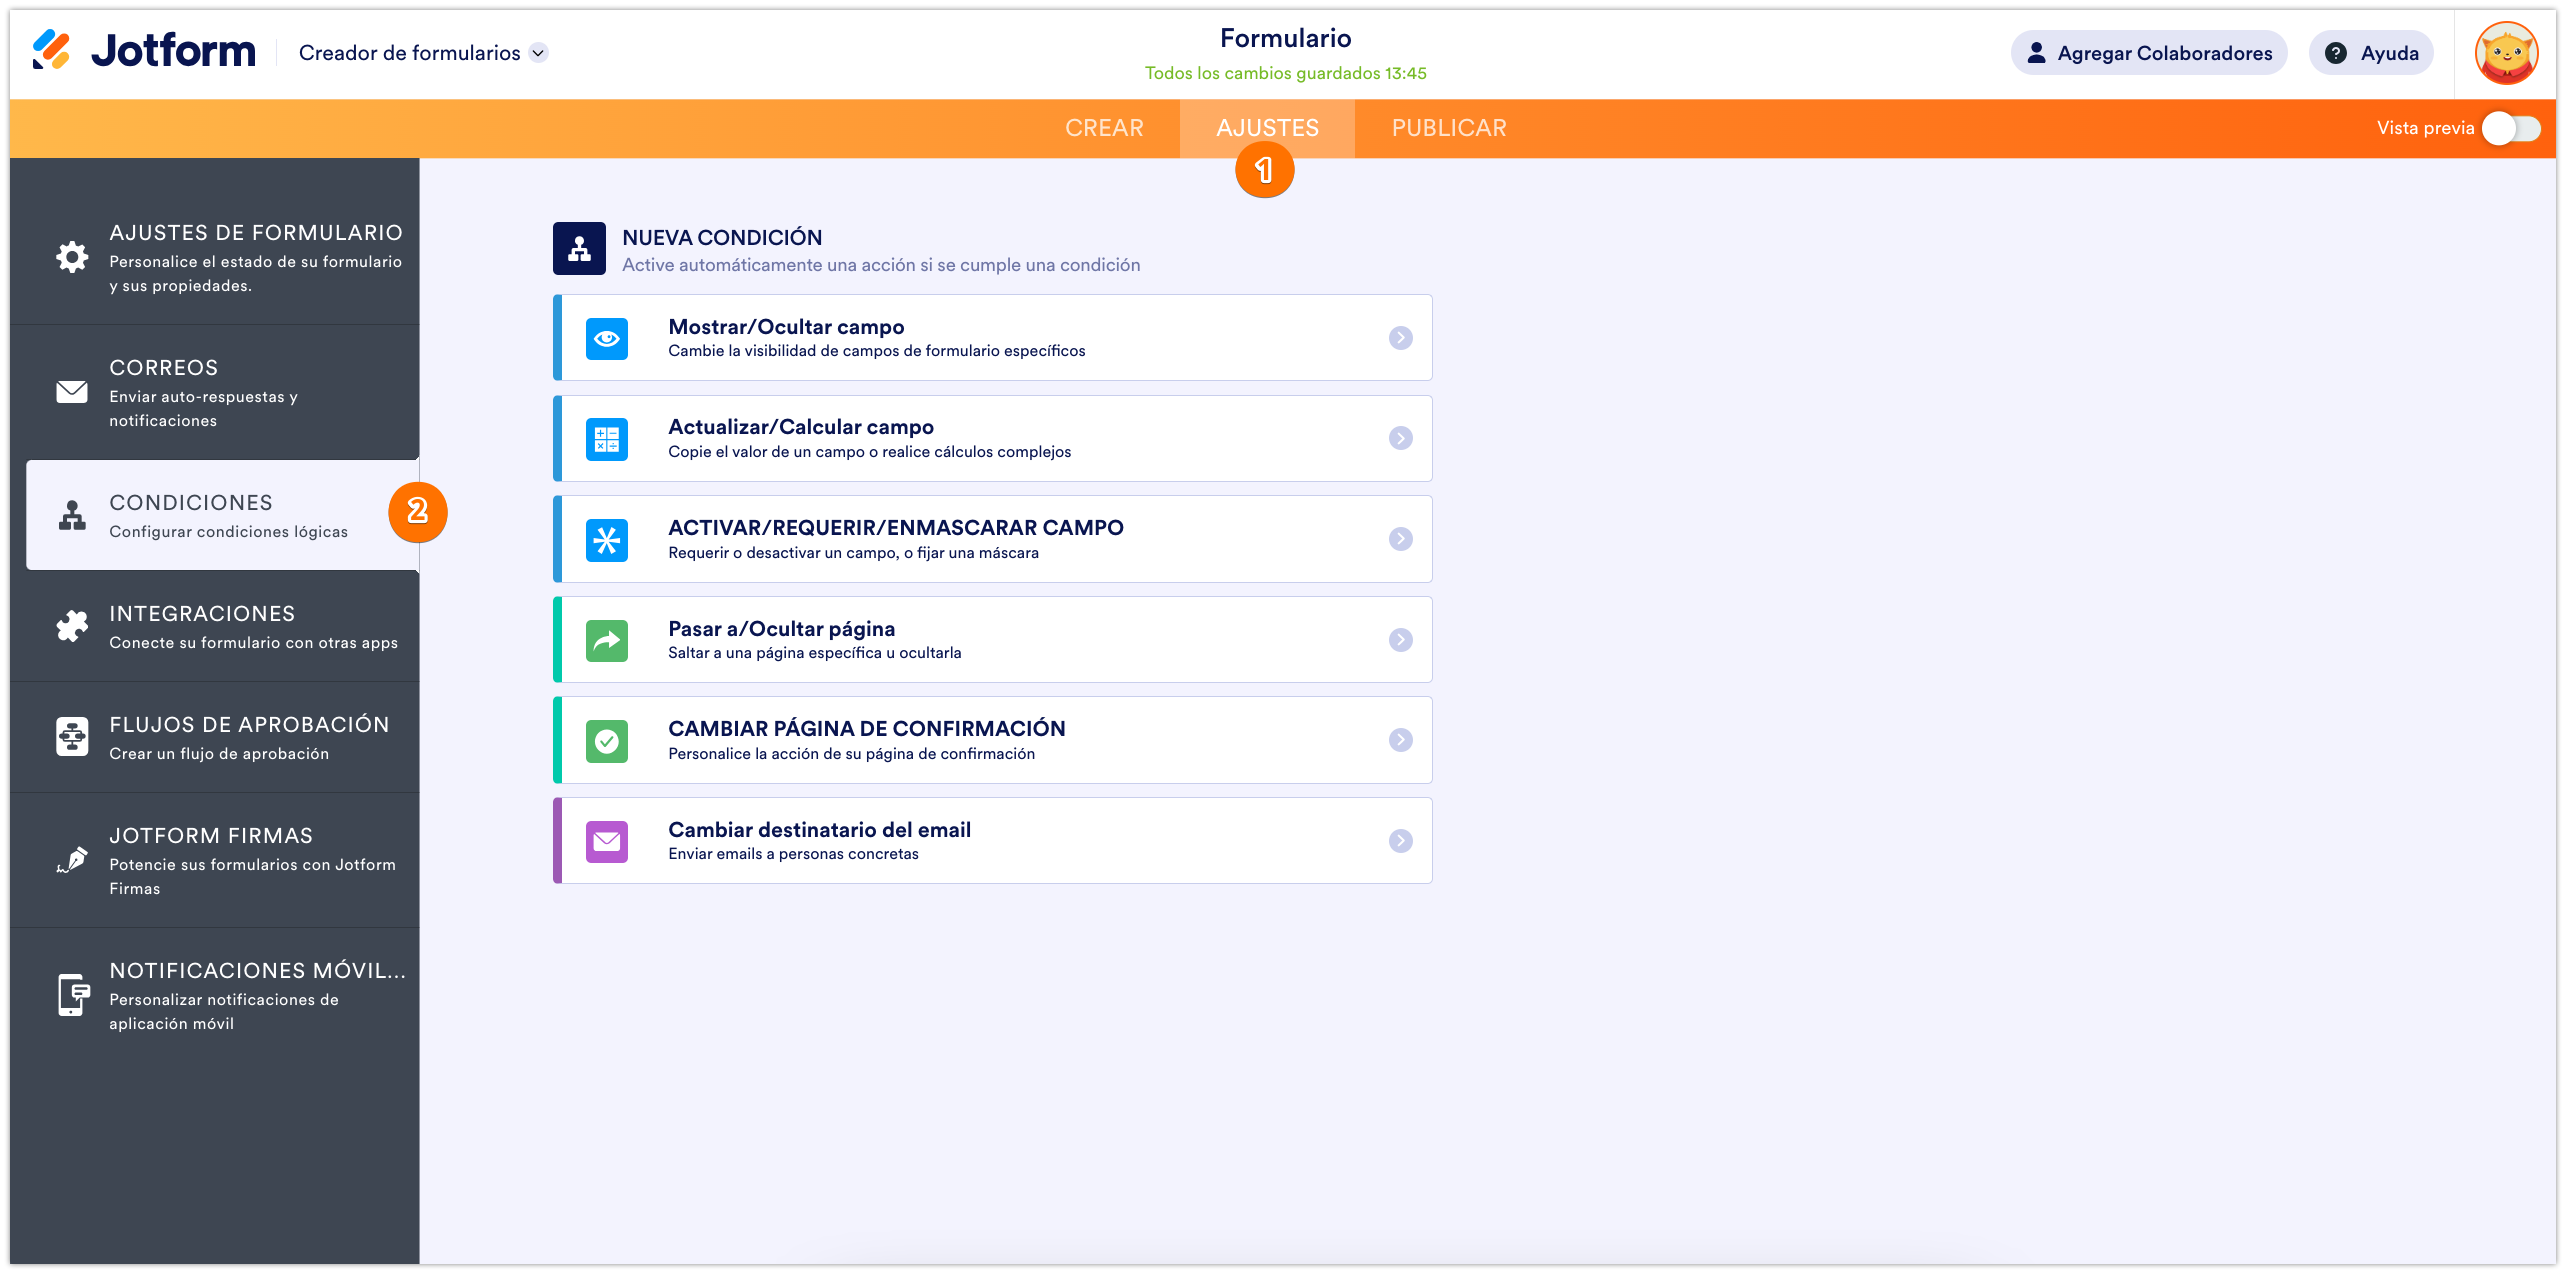Click the calculator Actualizar/Calcular campo icon
2566x1274 pixels.
606,439
